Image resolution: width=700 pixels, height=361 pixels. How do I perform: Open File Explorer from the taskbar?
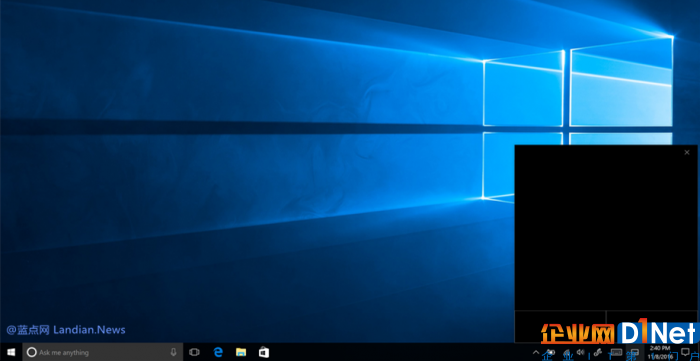click(x=241, y=352)
